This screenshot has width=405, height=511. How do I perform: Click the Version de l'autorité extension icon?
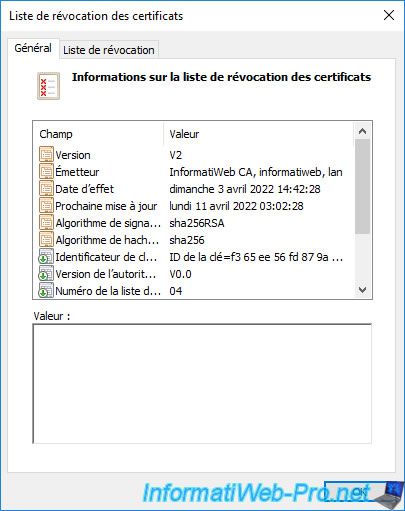click(46, 274)
